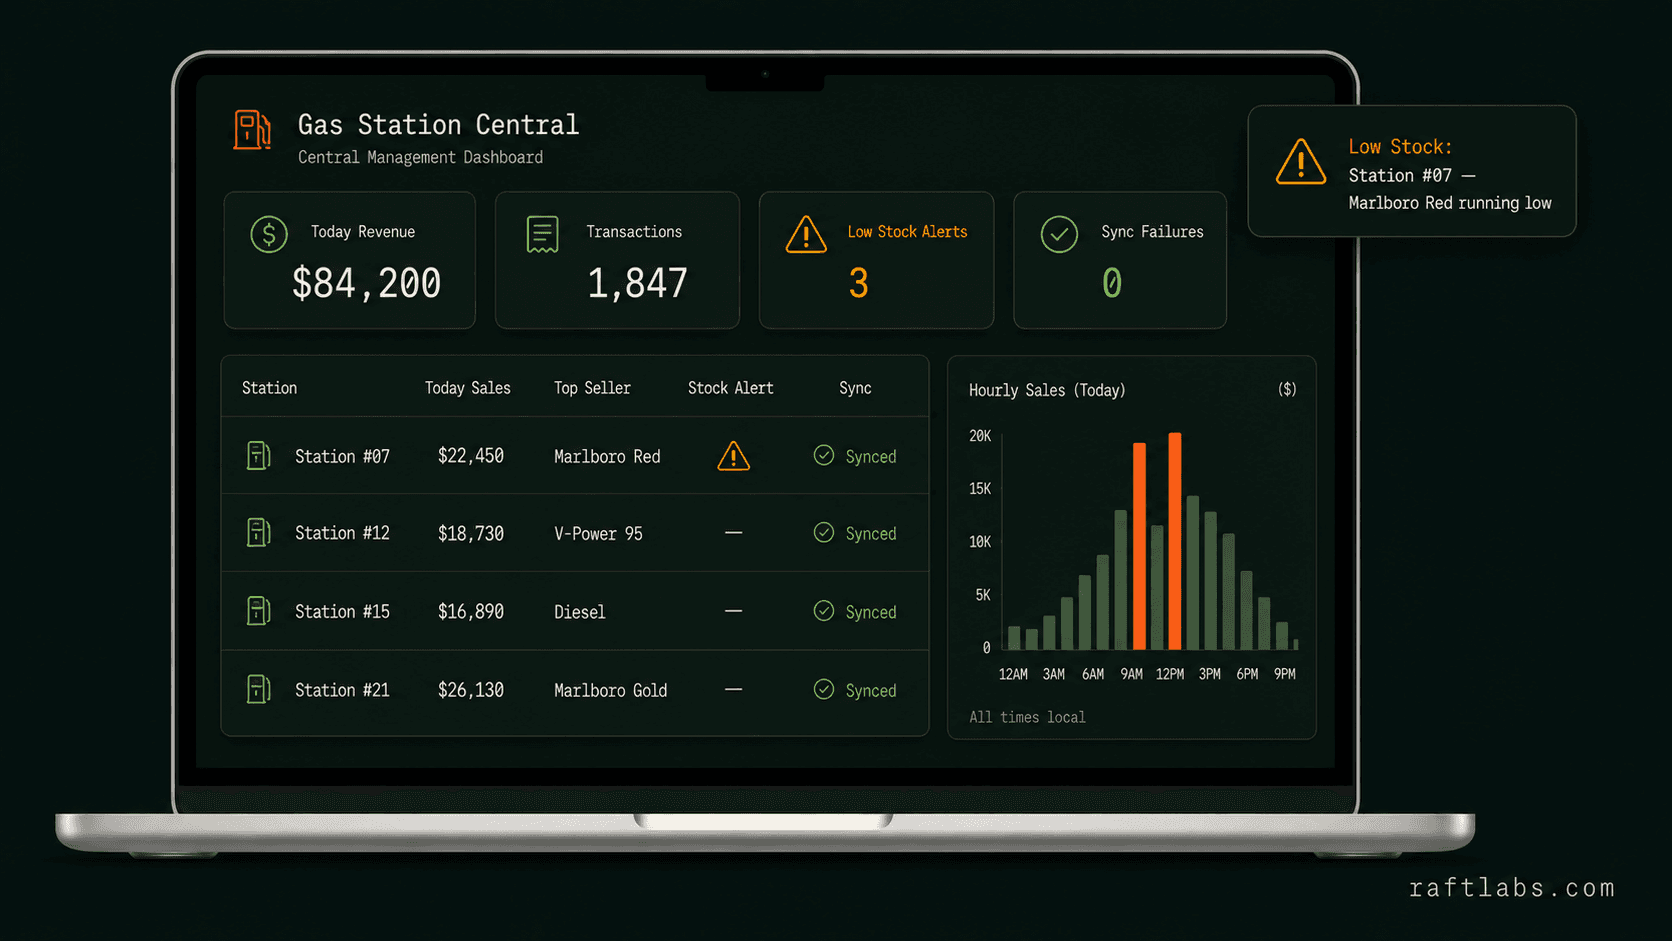
Task: Click the $84,200 revenue figure
Action: 366,283
